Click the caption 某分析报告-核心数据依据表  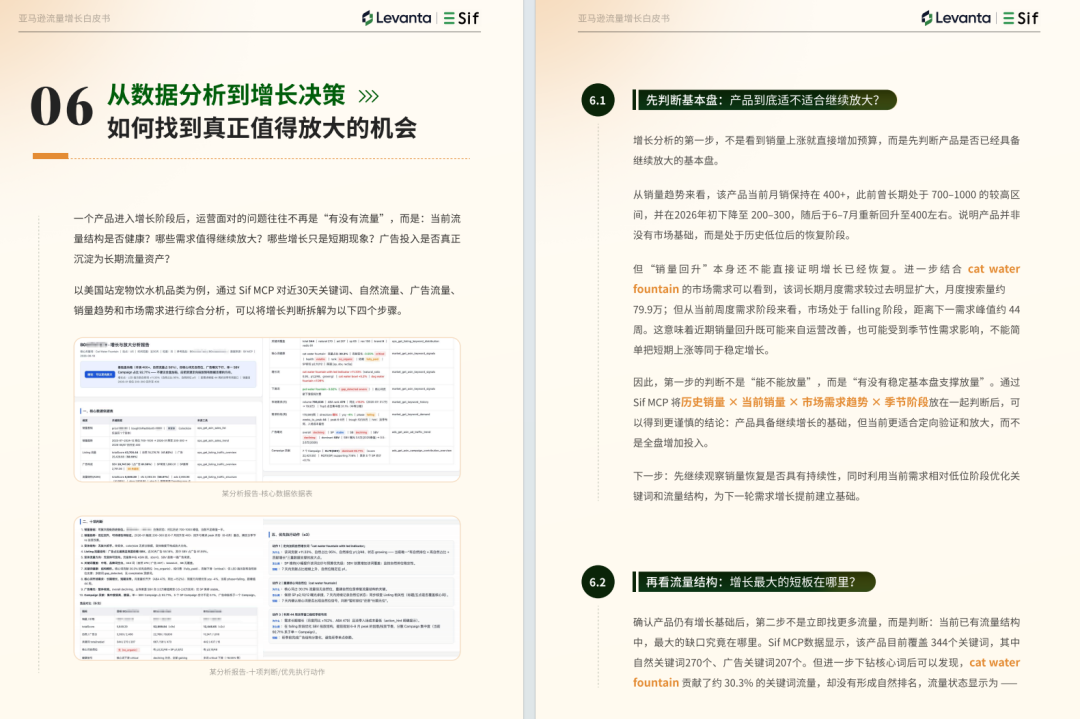click(267, 493)
